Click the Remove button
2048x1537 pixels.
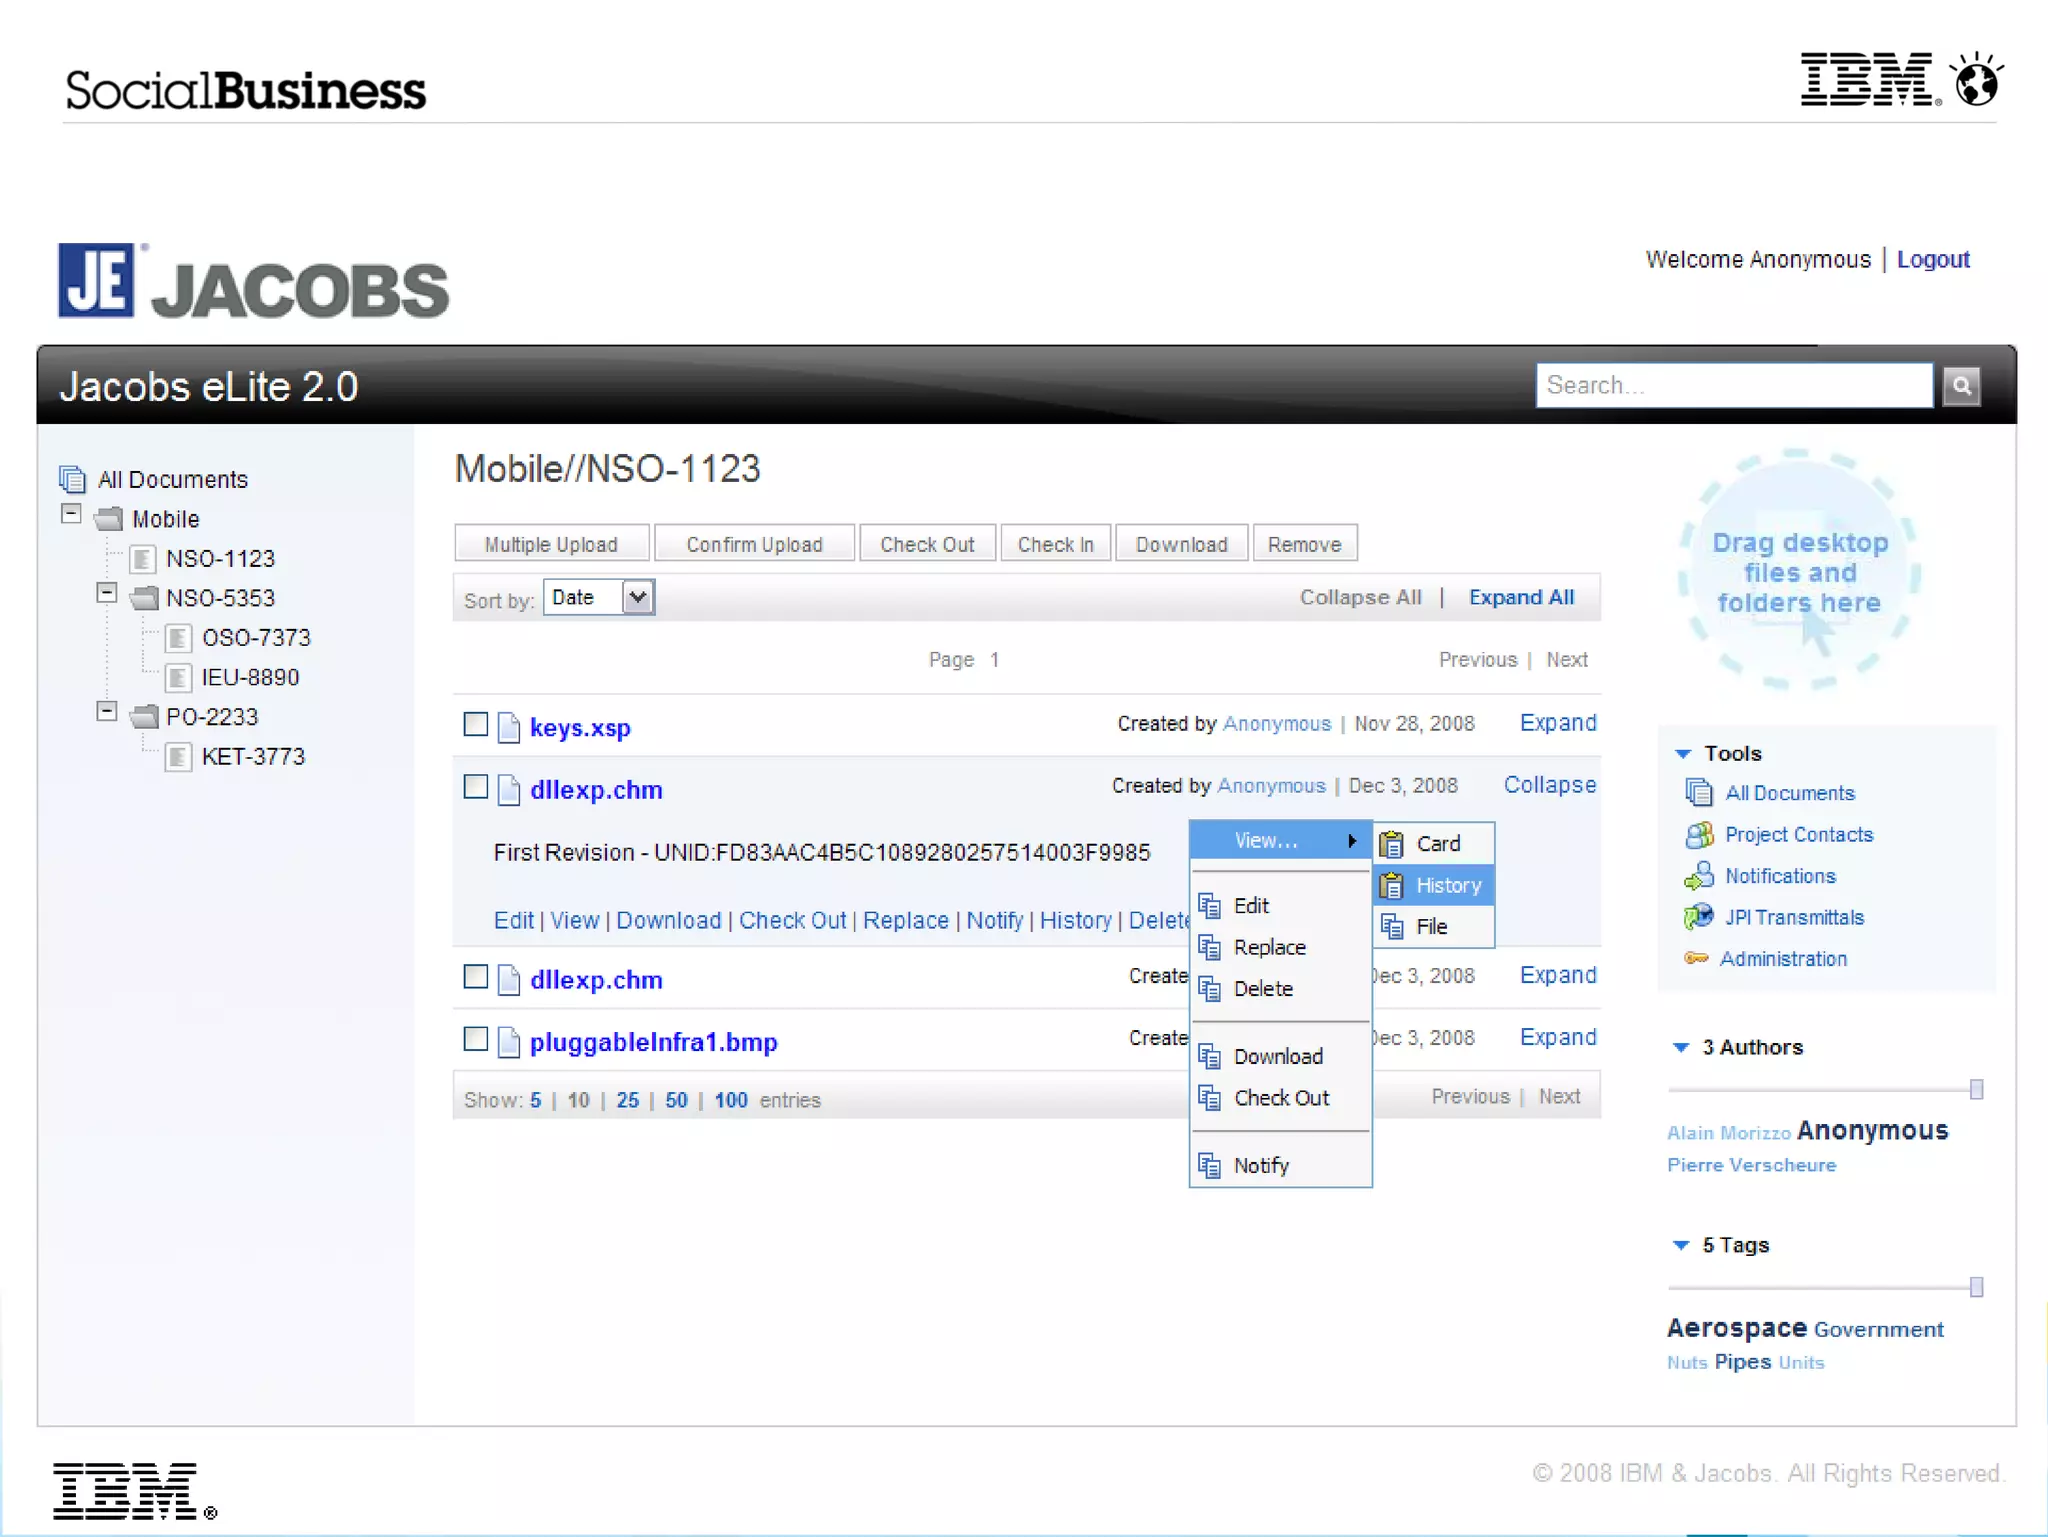(x=1304, y=544)
